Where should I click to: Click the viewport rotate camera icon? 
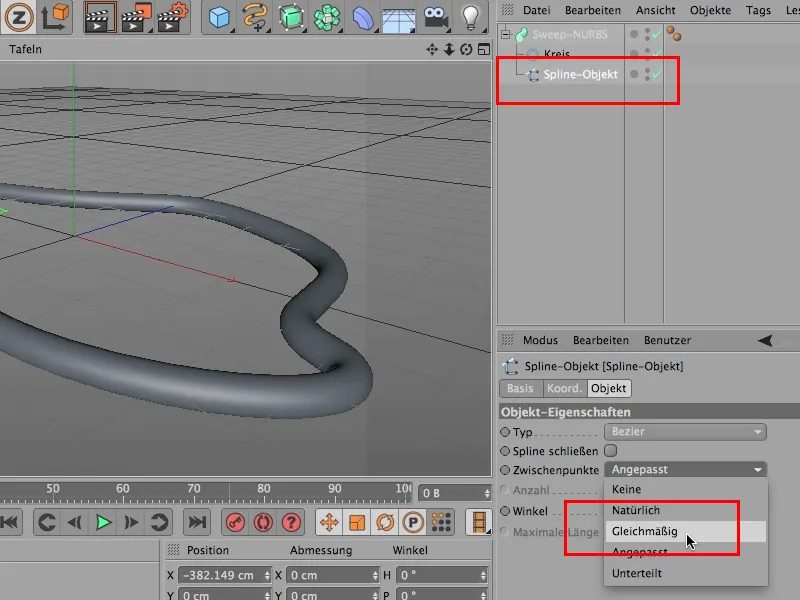pyautogui.click(x=466, y=49)
